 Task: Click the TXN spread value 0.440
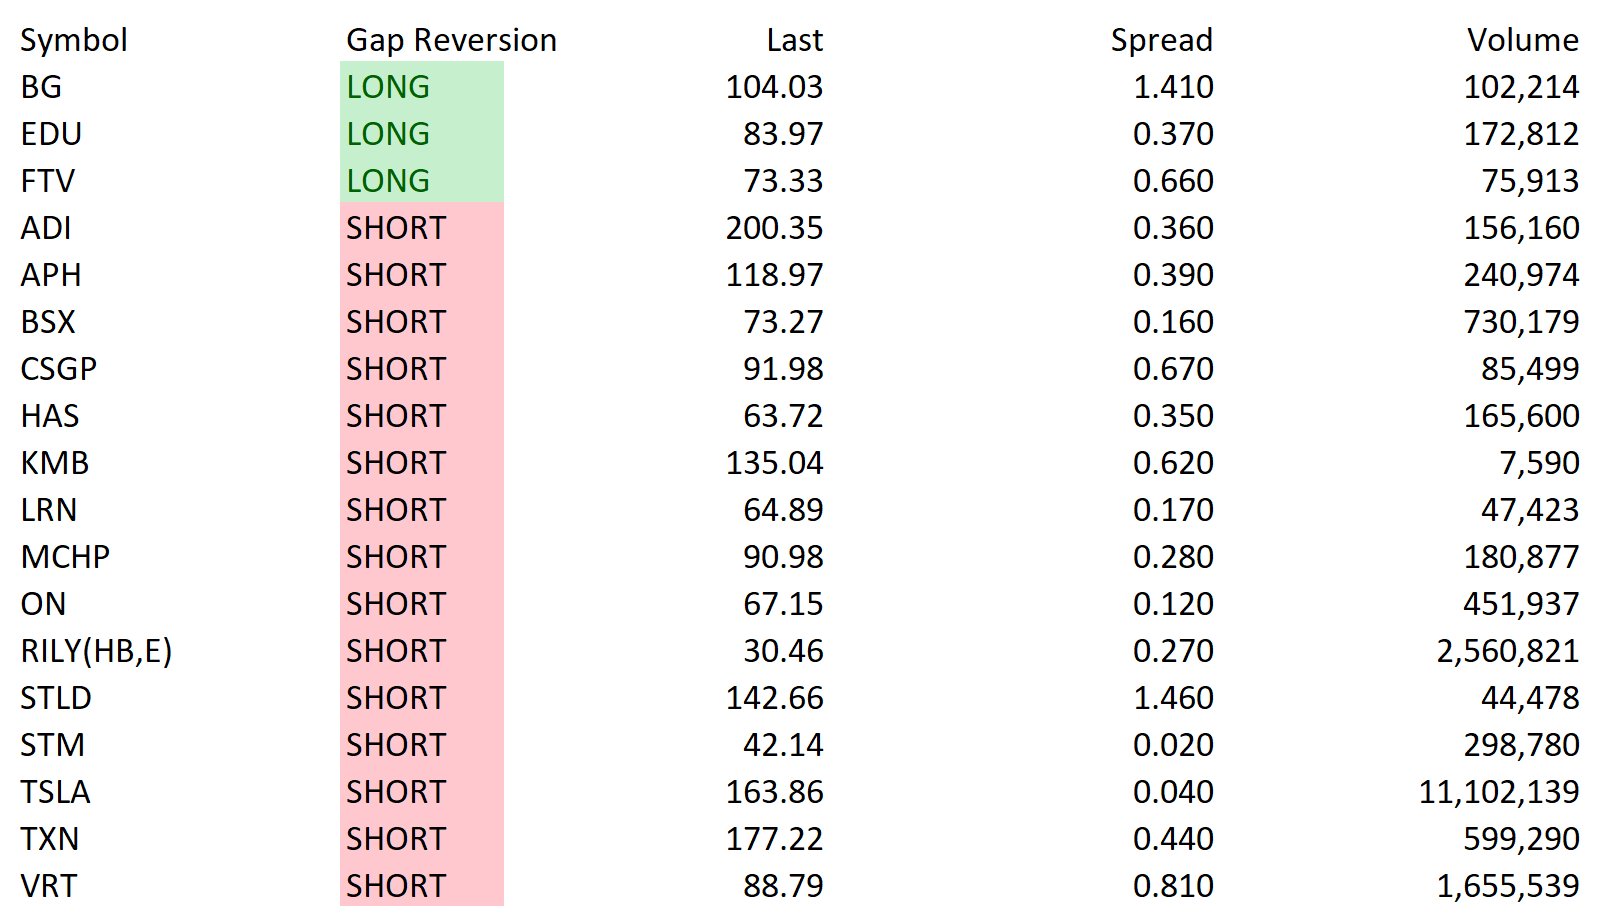[1173, 839]
